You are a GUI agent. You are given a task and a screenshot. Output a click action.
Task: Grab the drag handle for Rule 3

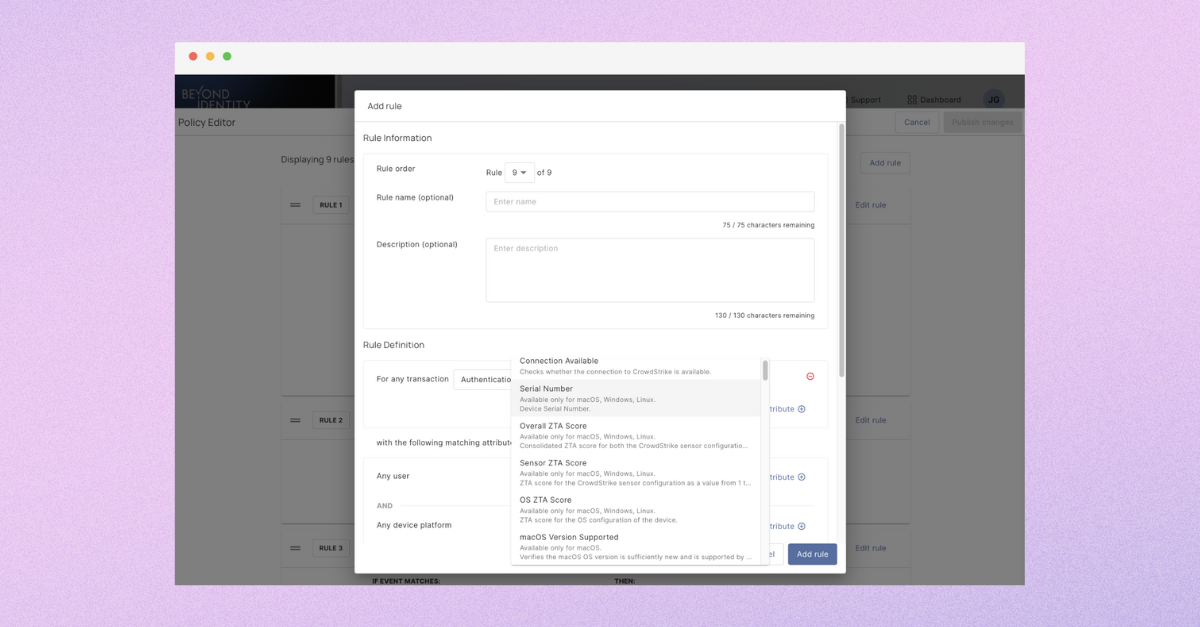(295, 548)
